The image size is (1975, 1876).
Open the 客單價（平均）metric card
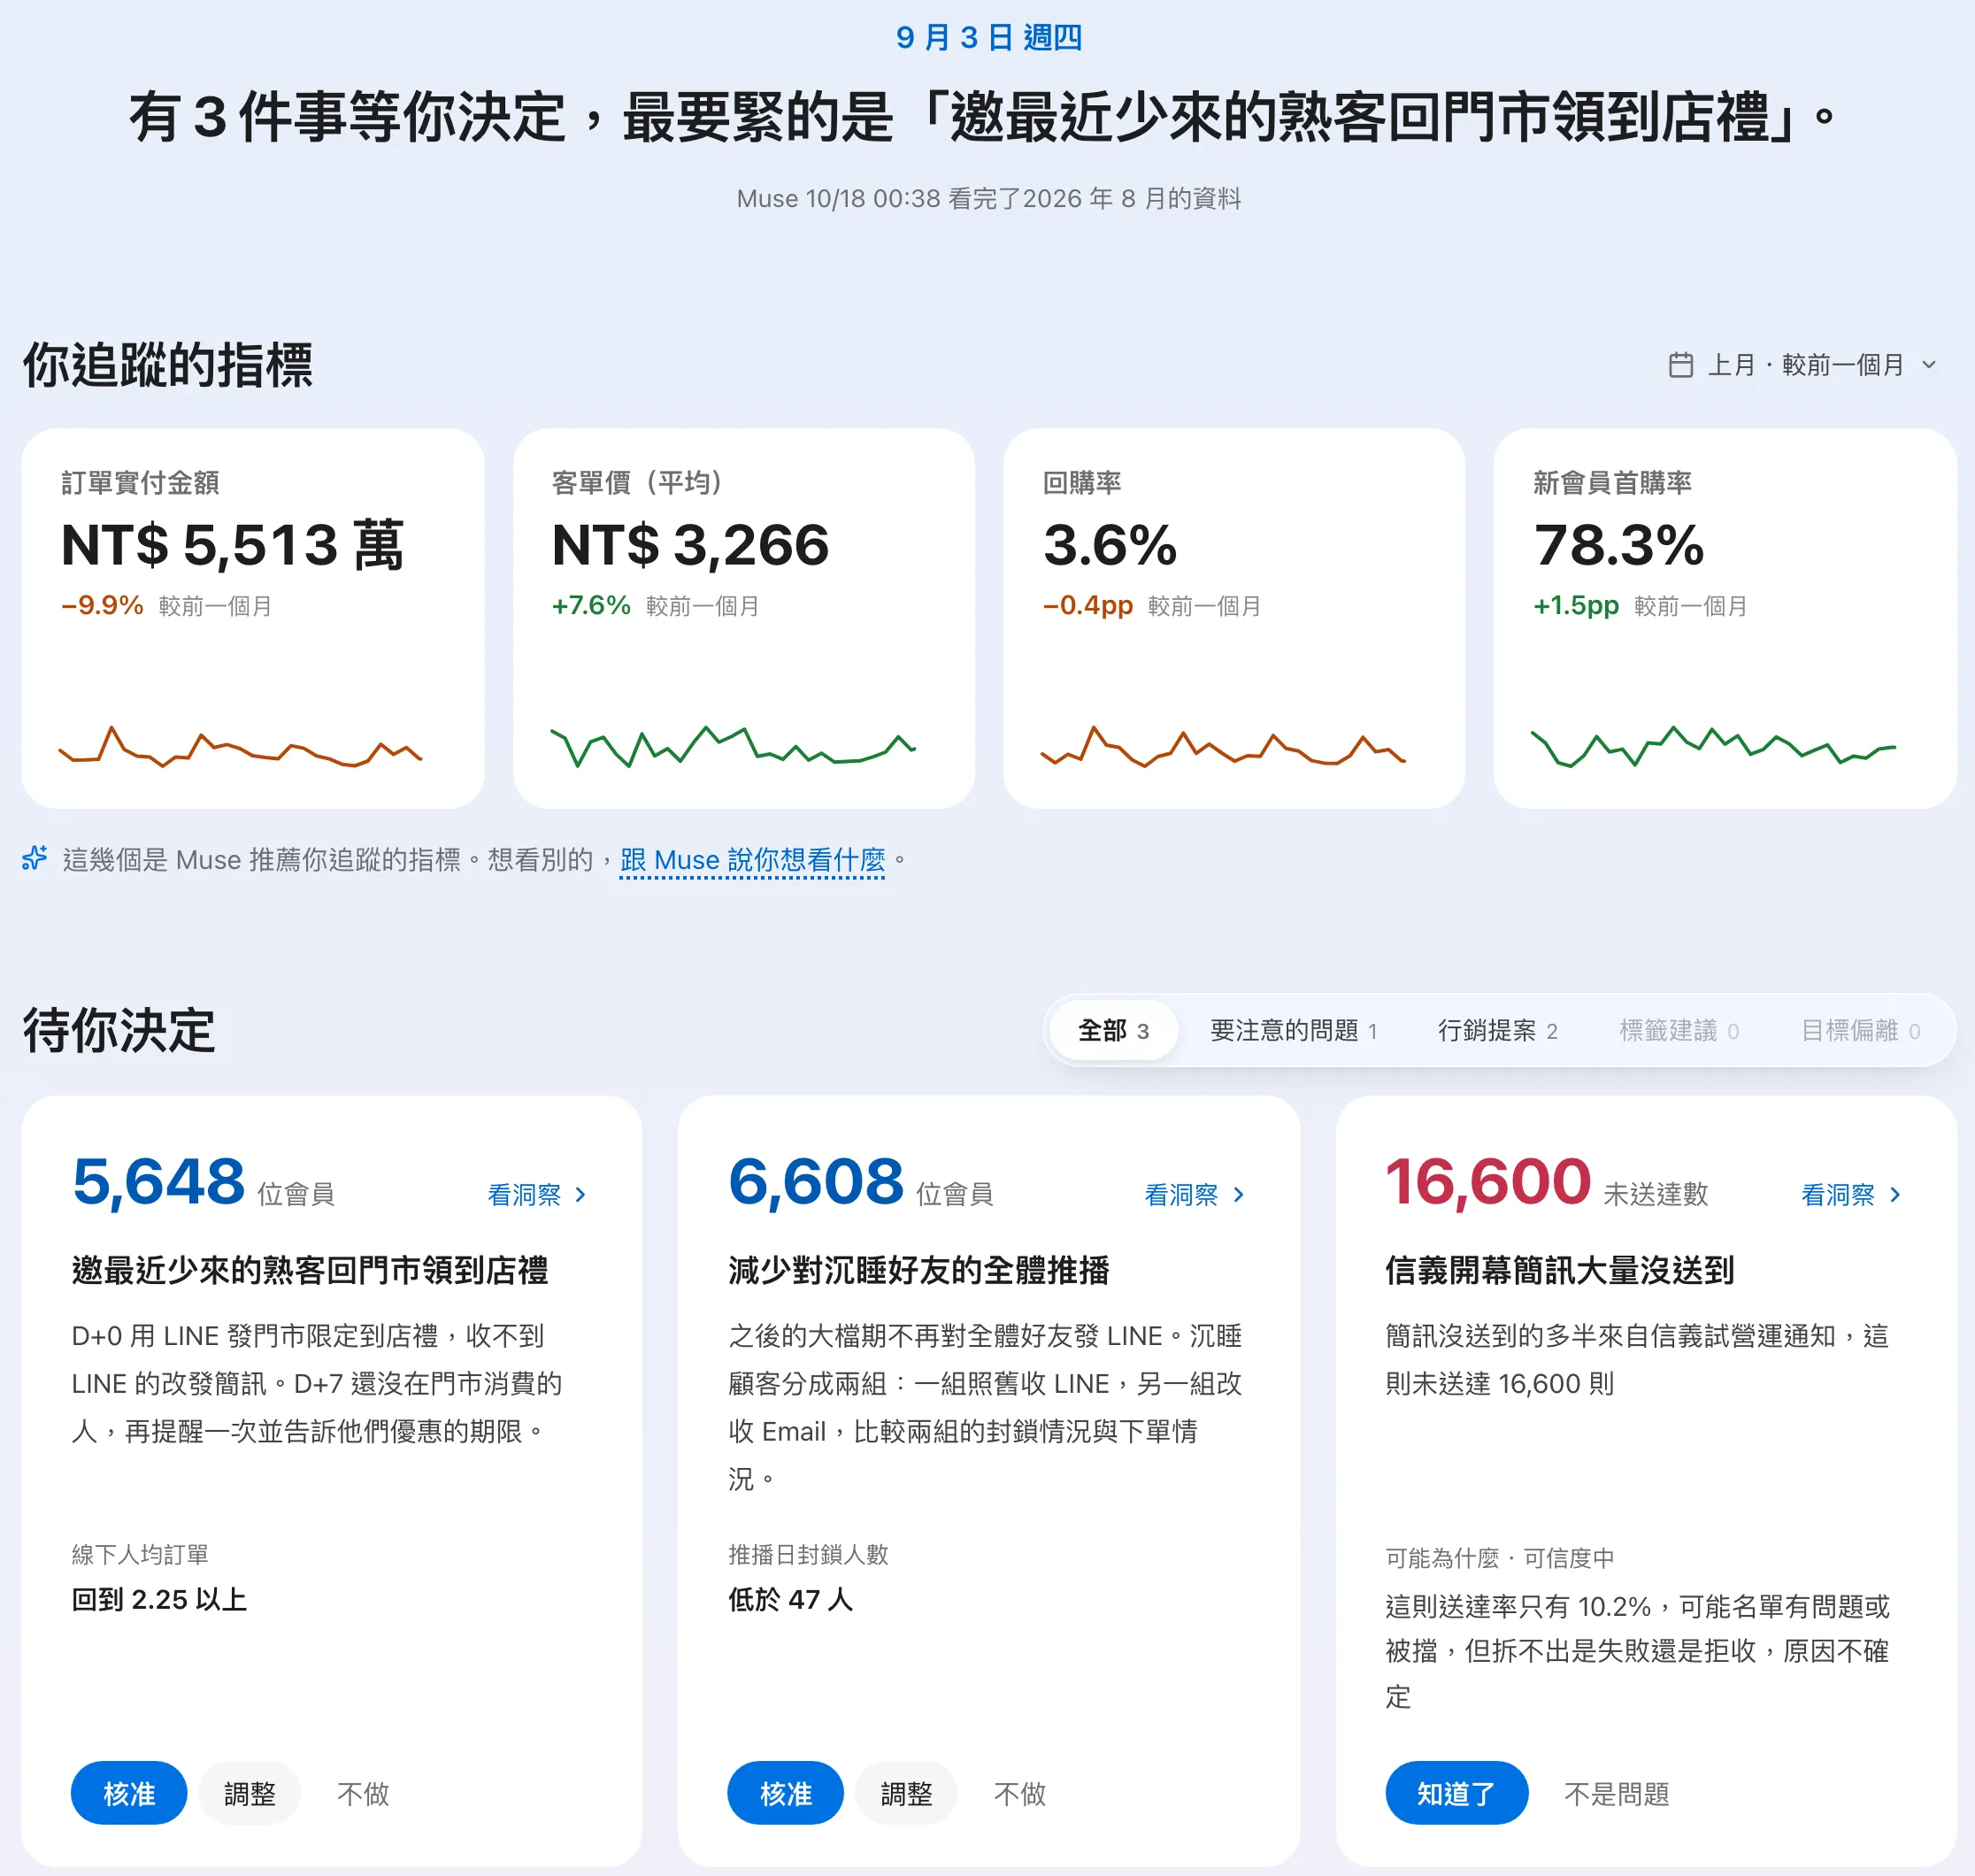point(743,618)
